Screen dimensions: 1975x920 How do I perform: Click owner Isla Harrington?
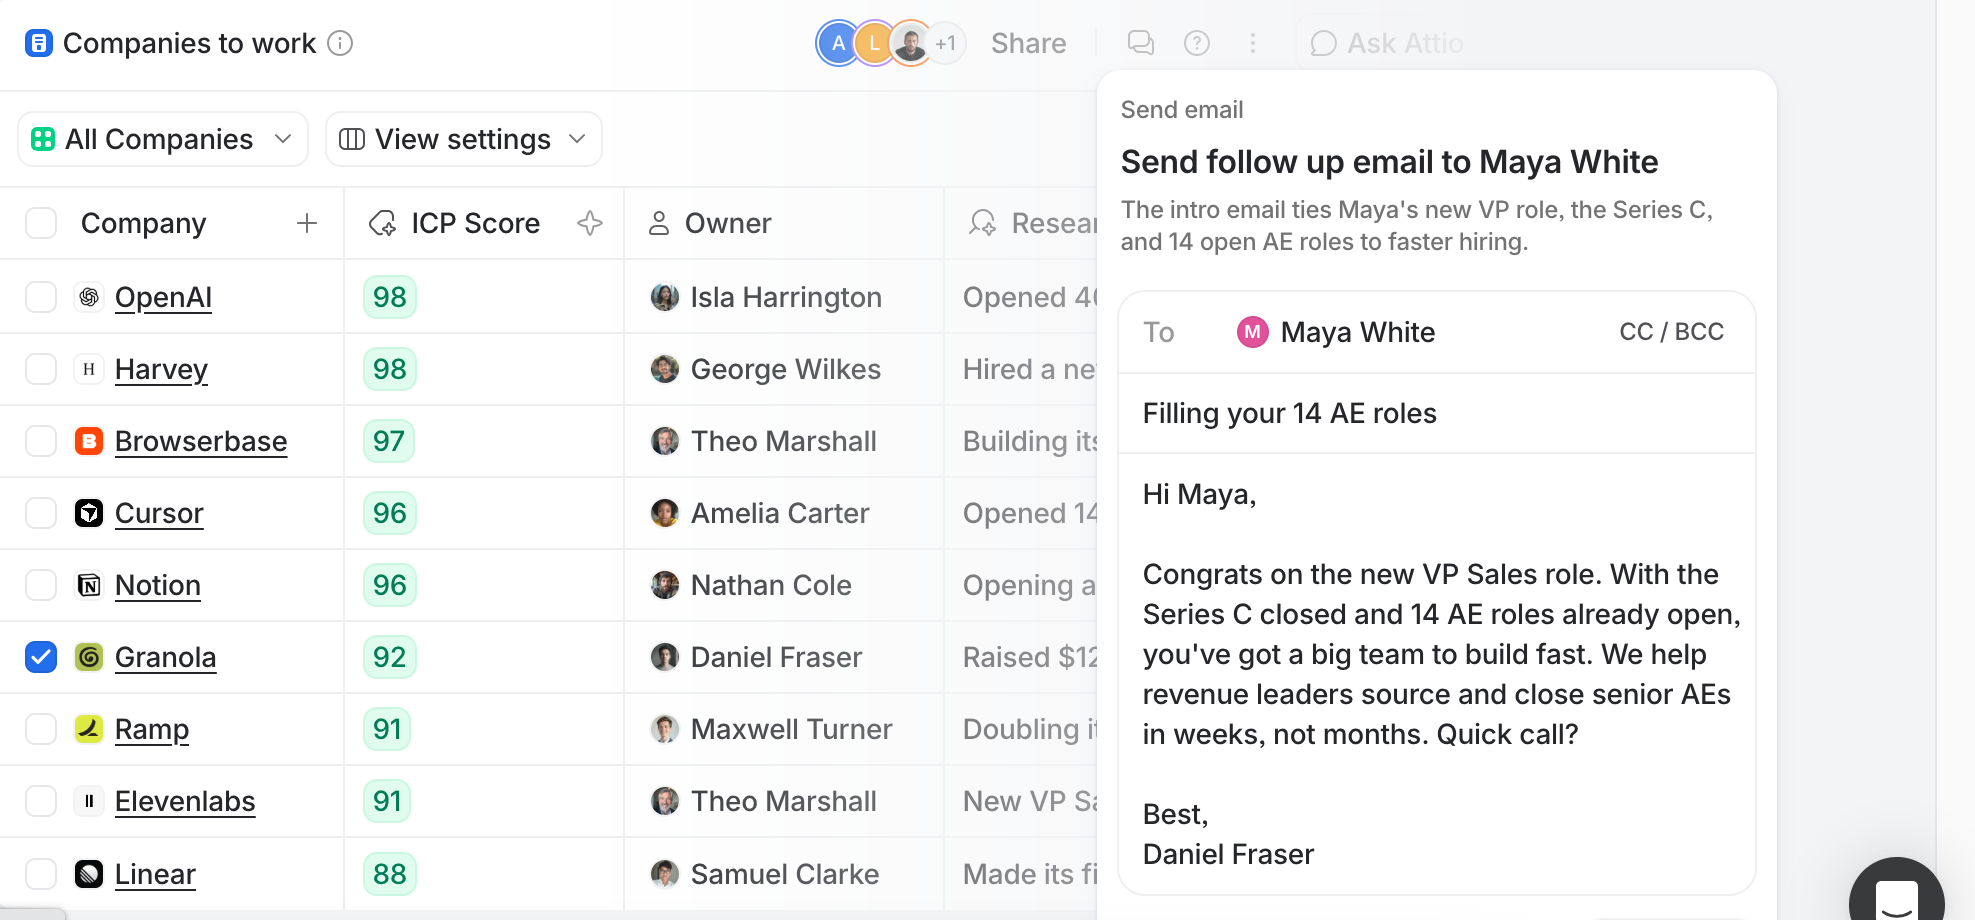click(x=766, y=297)
